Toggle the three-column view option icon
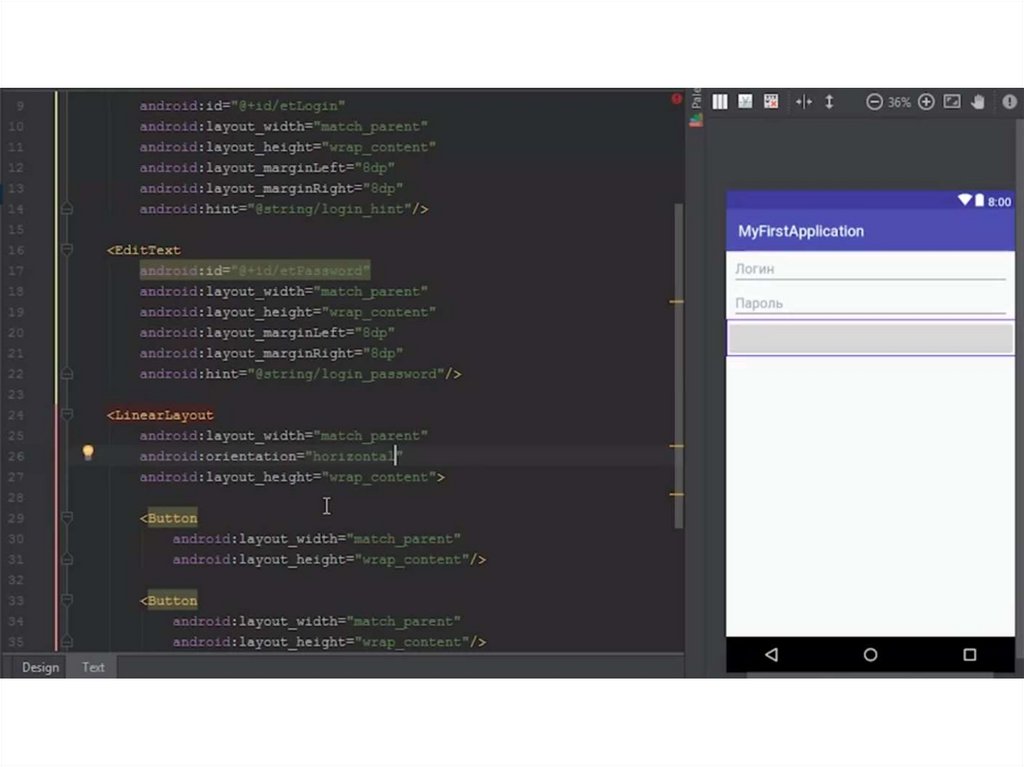 click(x=720, y=102)
